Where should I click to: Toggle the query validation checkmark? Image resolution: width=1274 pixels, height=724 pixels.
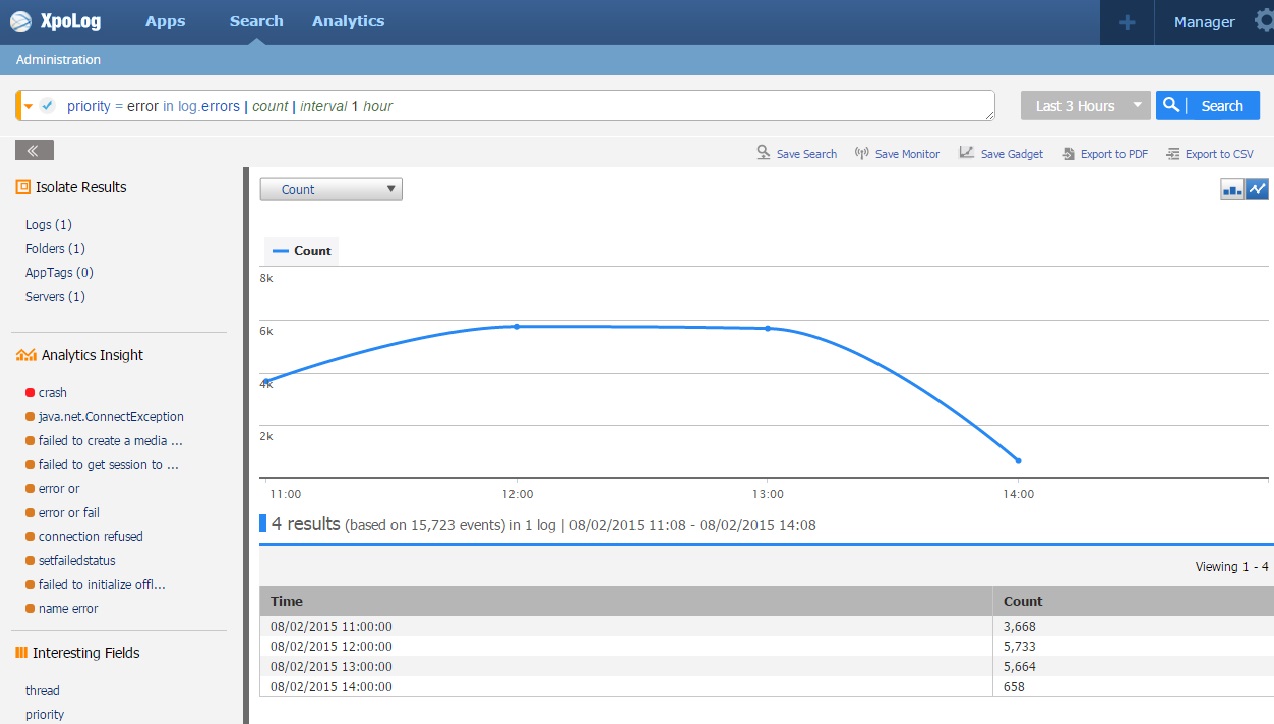[47, 106]
